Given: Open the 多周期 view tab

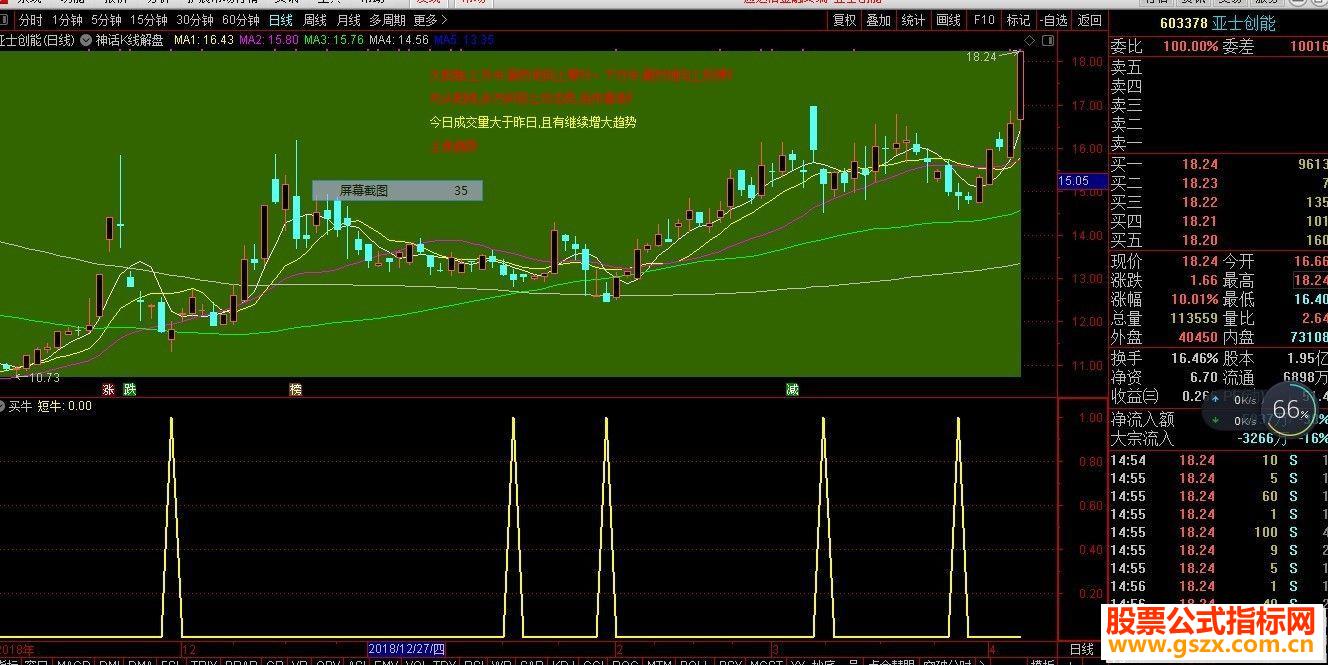Looking at the screenshot, I should click(387, 20).
